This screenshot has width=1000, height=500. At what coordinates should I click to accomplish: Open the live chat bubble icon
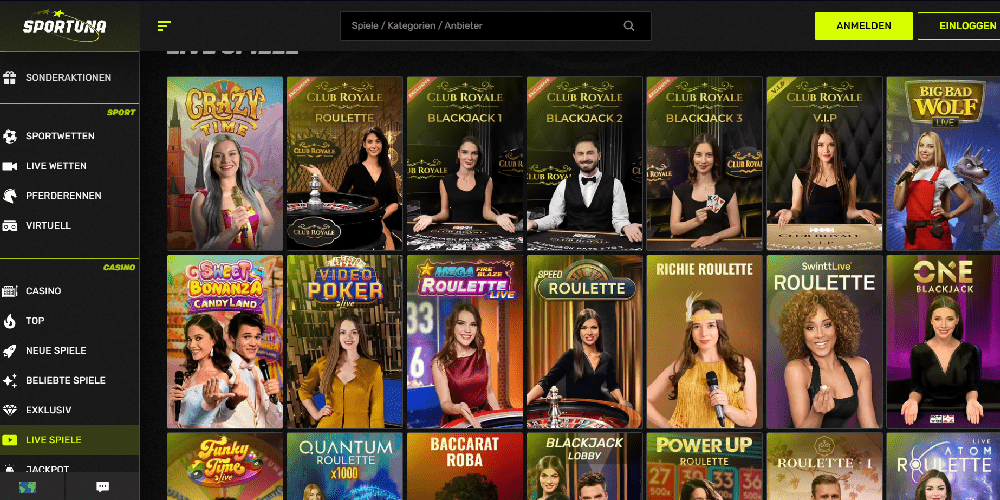pos(102,487)
